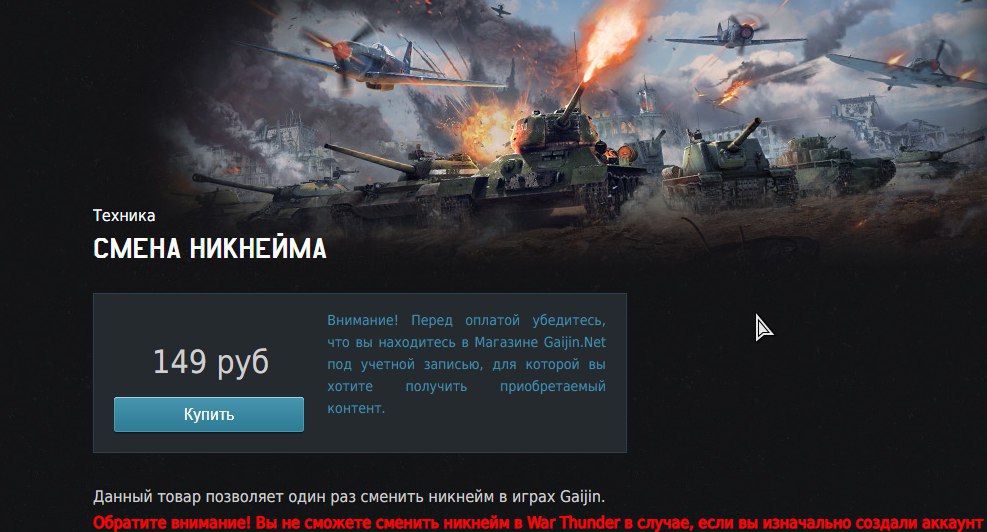This screenshot has width=987, height=532.
Task: Click the head-on dark fighter plane in sky
Action: coord(736,35)
